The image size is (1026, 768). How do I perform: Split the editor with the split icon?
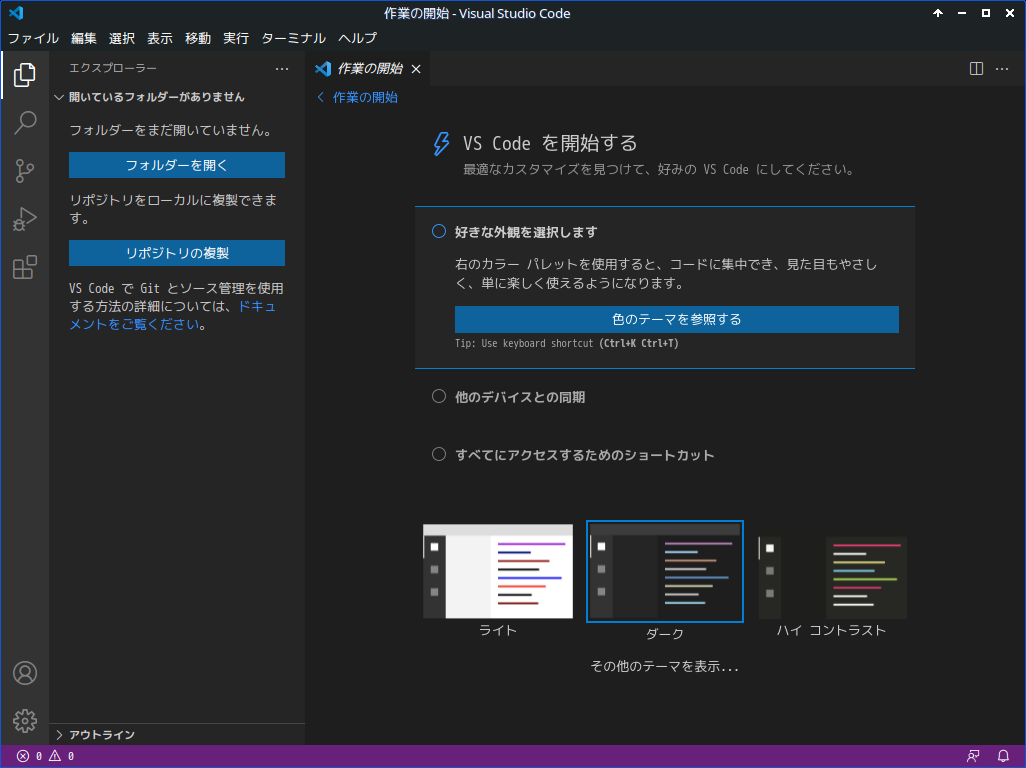tap(976, 69)
